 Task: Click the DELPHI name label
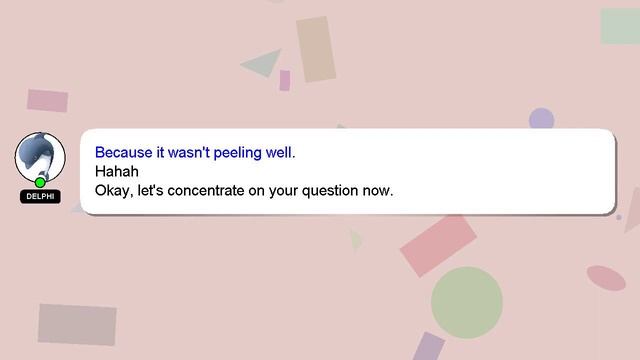pos(40,196)
